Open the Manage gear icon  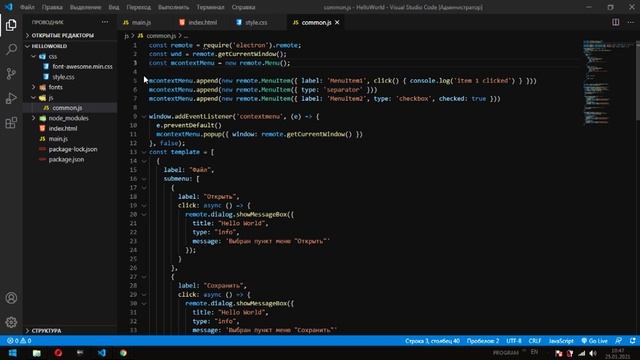click(11, 322)
